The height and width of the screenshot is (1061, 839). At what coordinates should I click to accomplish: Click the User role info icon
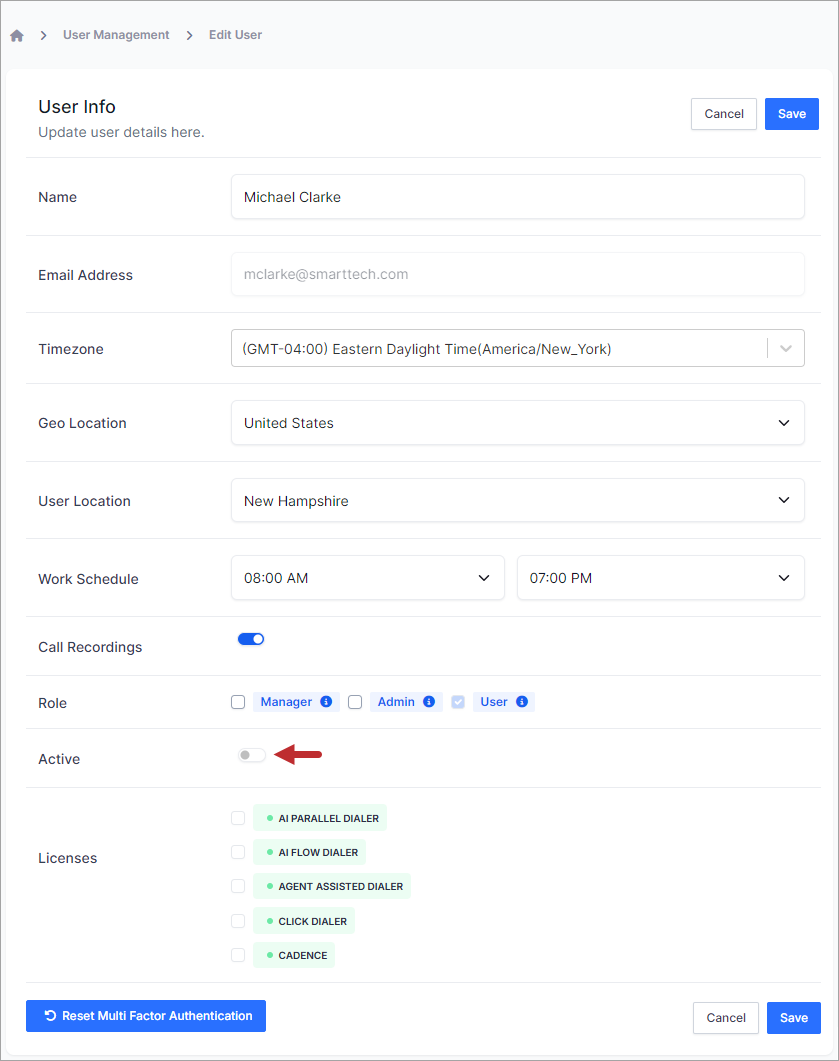click(x=522, y=702)
